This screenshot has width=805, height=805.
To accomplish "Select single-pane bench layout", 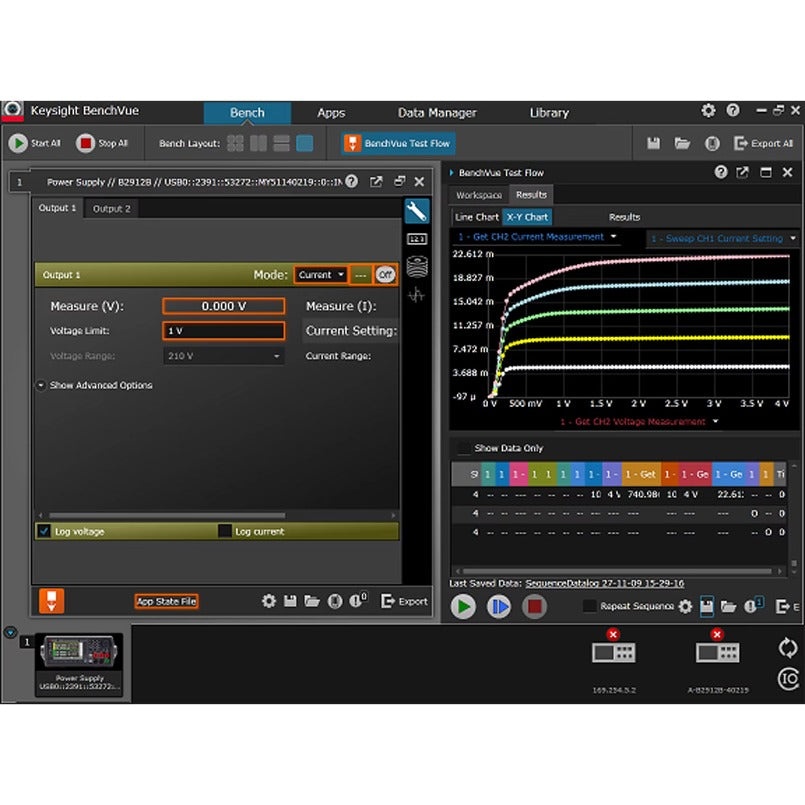I will click(304, 143).
